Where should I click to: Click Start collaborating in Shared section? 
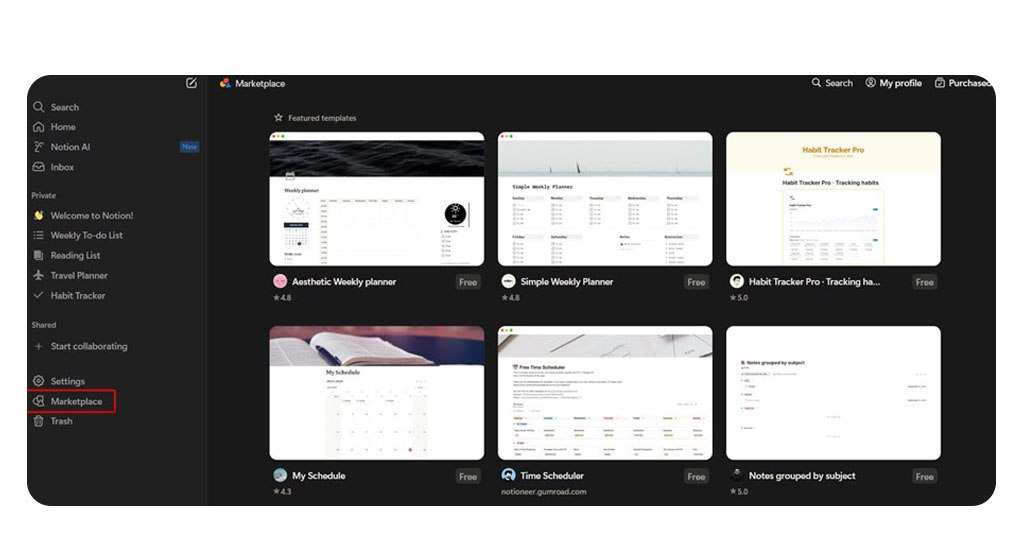click(88, 346)
